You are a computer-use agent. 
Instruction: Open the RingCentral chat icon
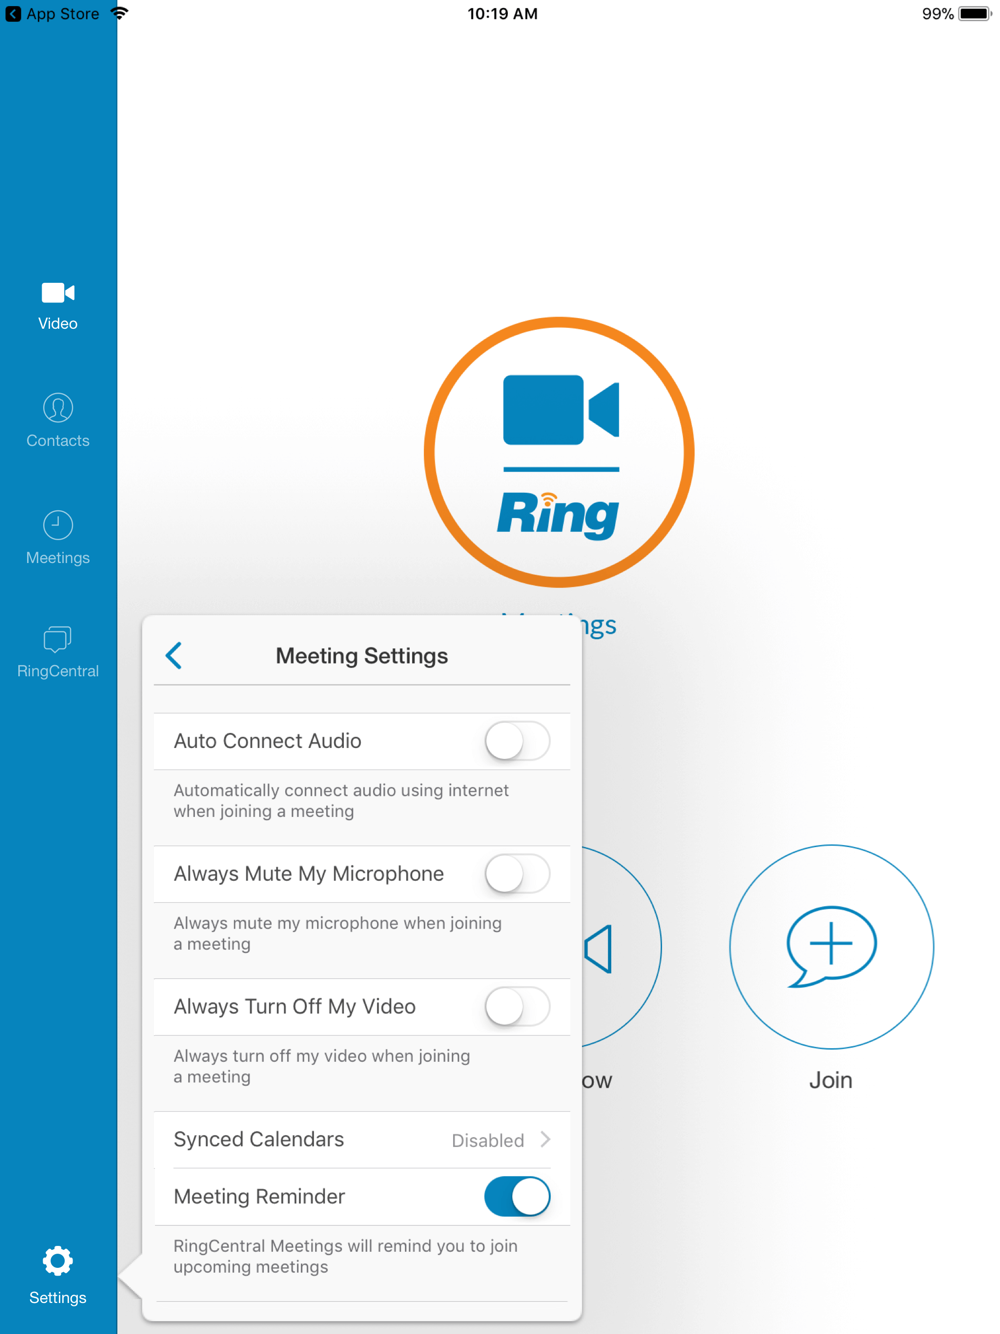(x=58, y=639)
